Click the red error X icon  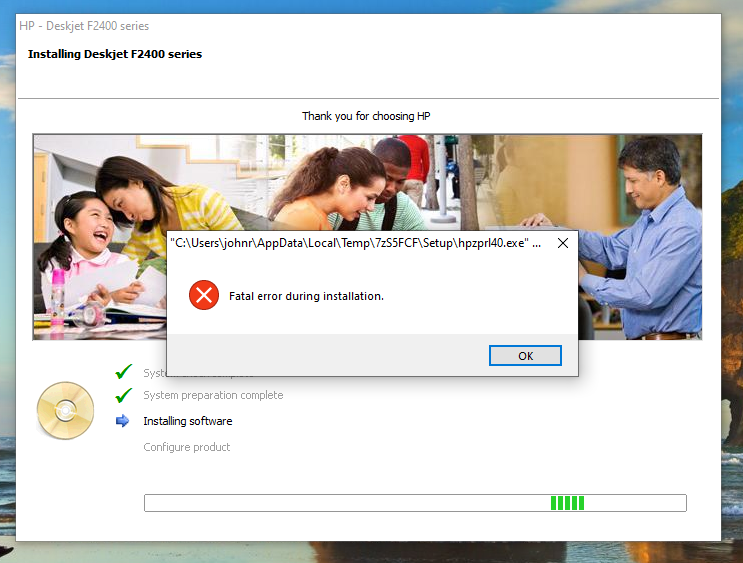click(x=204, y=295)
